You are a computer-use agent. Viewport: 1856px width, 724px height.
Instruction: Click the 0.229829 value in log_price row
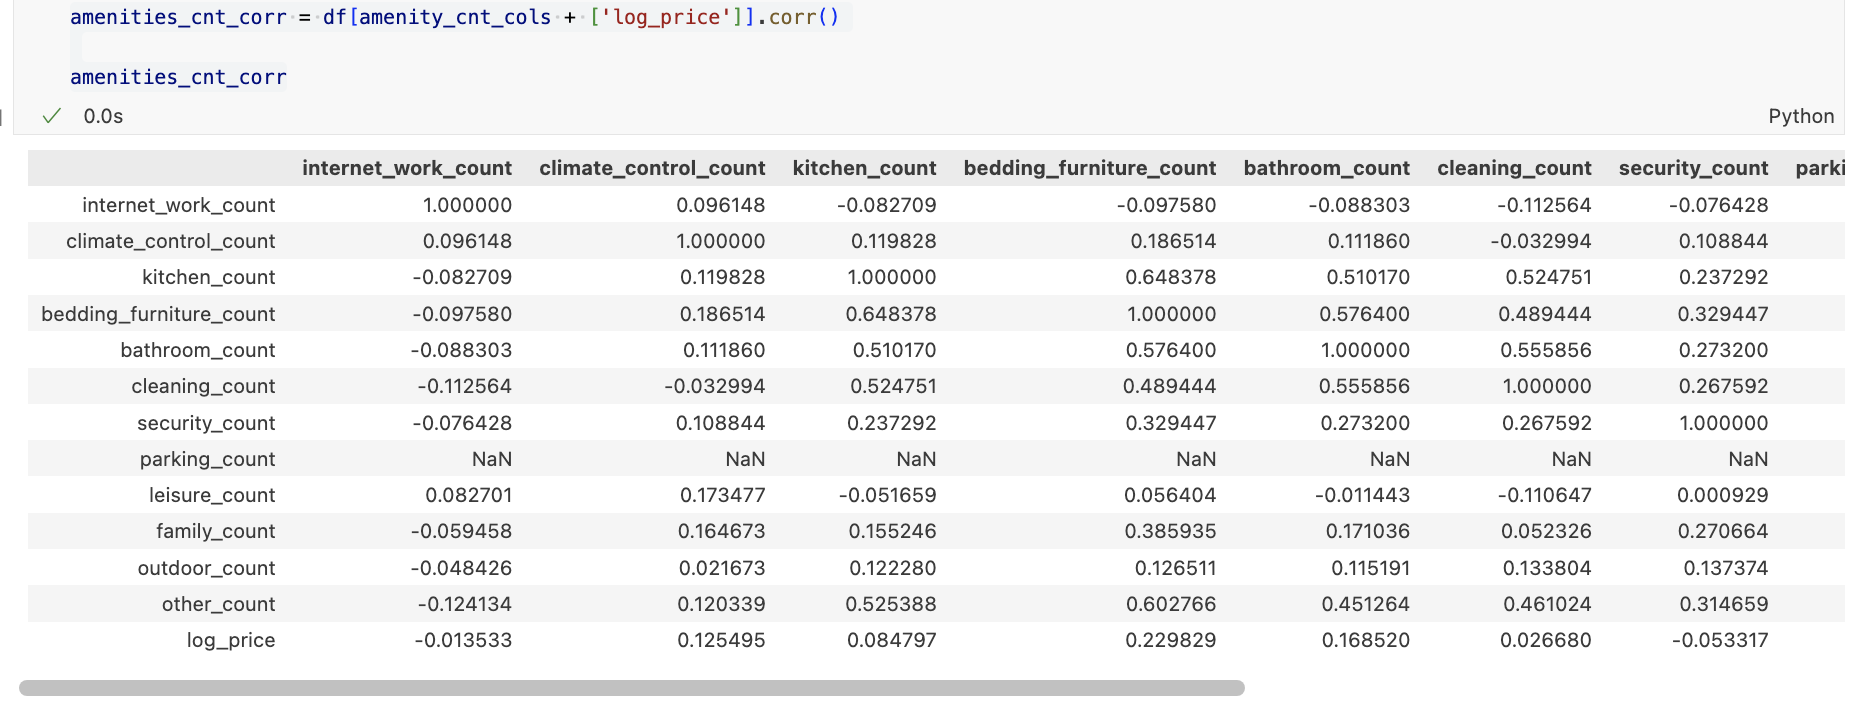tap(1170, 640)
